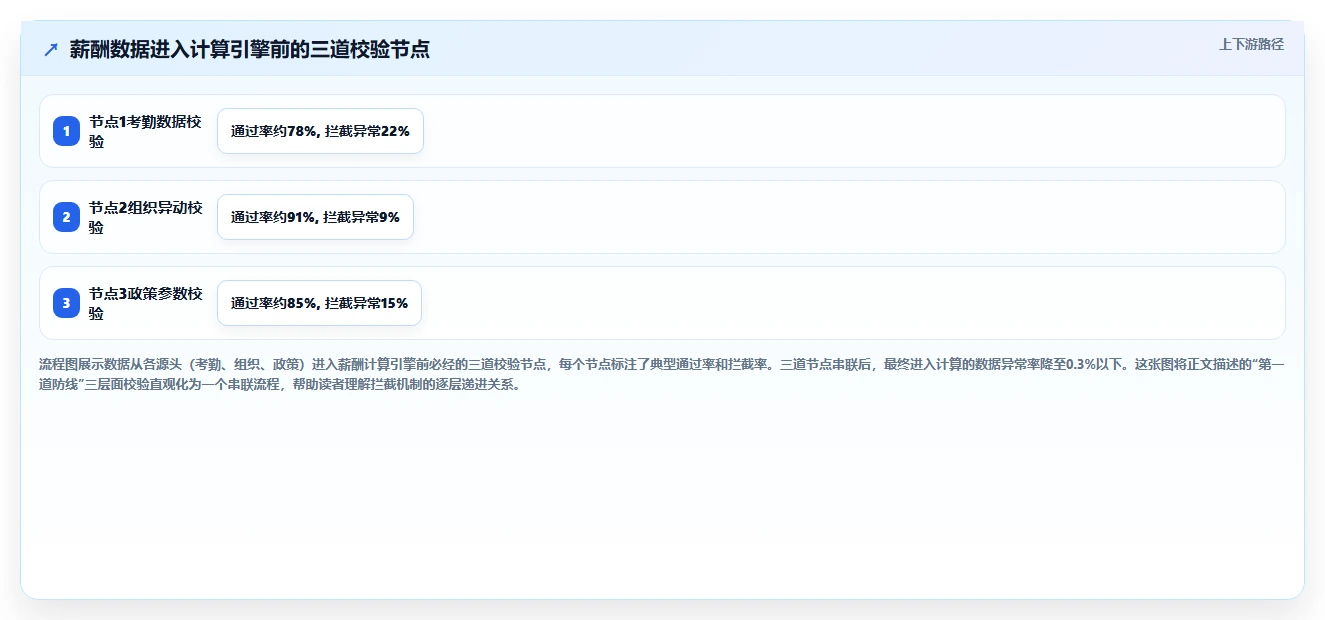Click the number 1 step badge
Image resolution: width=1325 pixels, height=620 pixels.
(66, 131)
